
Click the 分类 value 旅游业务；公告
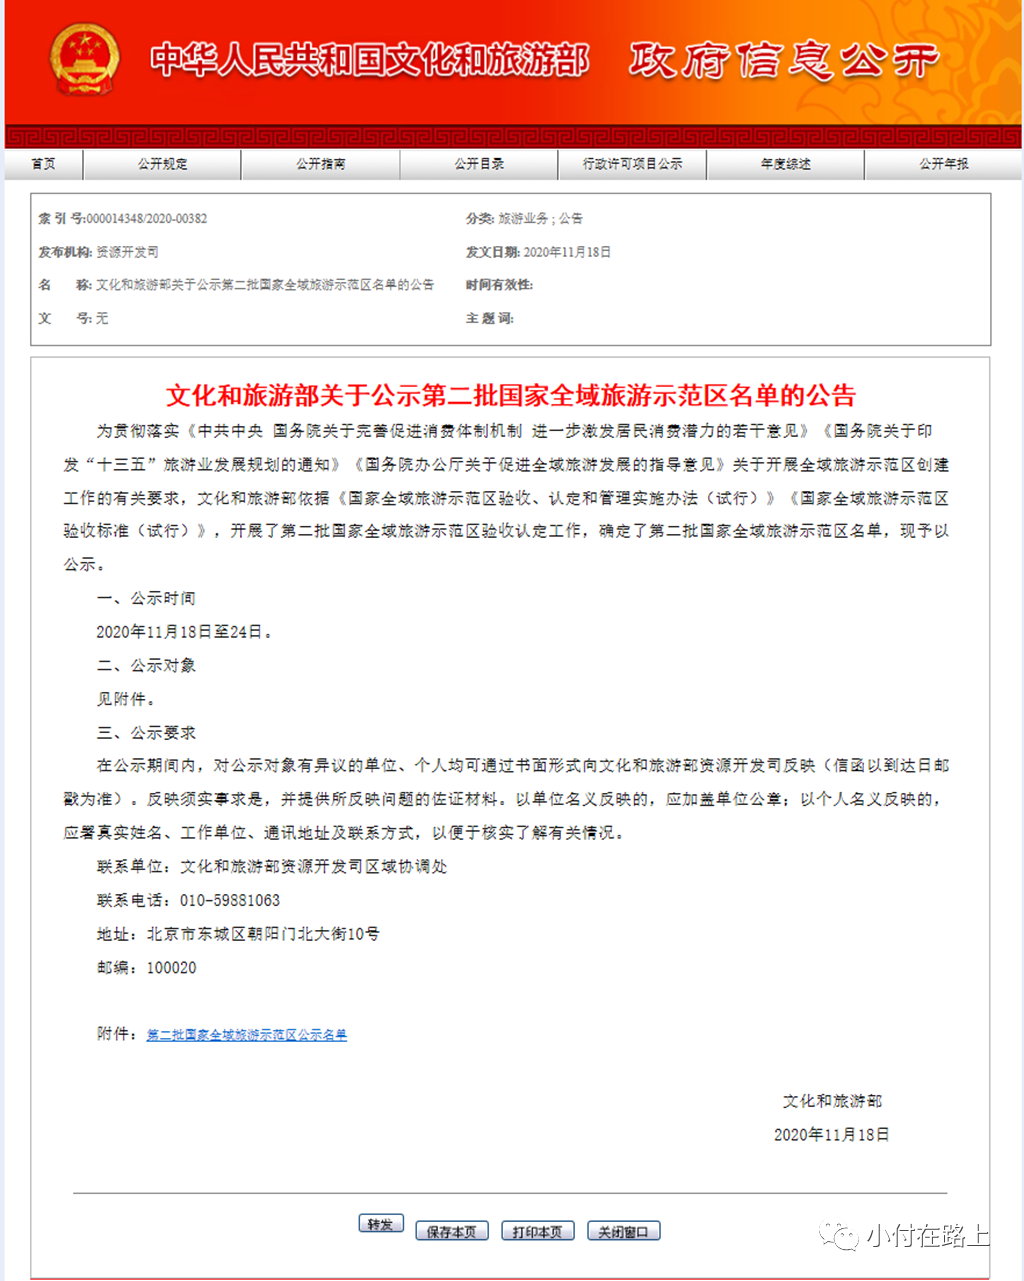[x=540, y=218]
